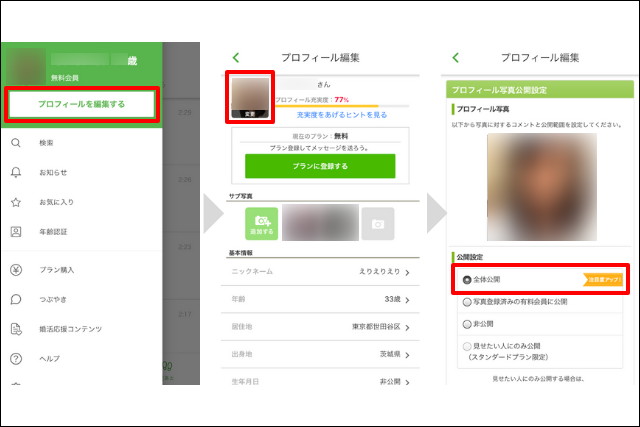Open 婚活応援コンテンツ document icon
Image resolution: width=640 pixels, height=427 pixels.
pyautogui.click(x=16, y=329)
